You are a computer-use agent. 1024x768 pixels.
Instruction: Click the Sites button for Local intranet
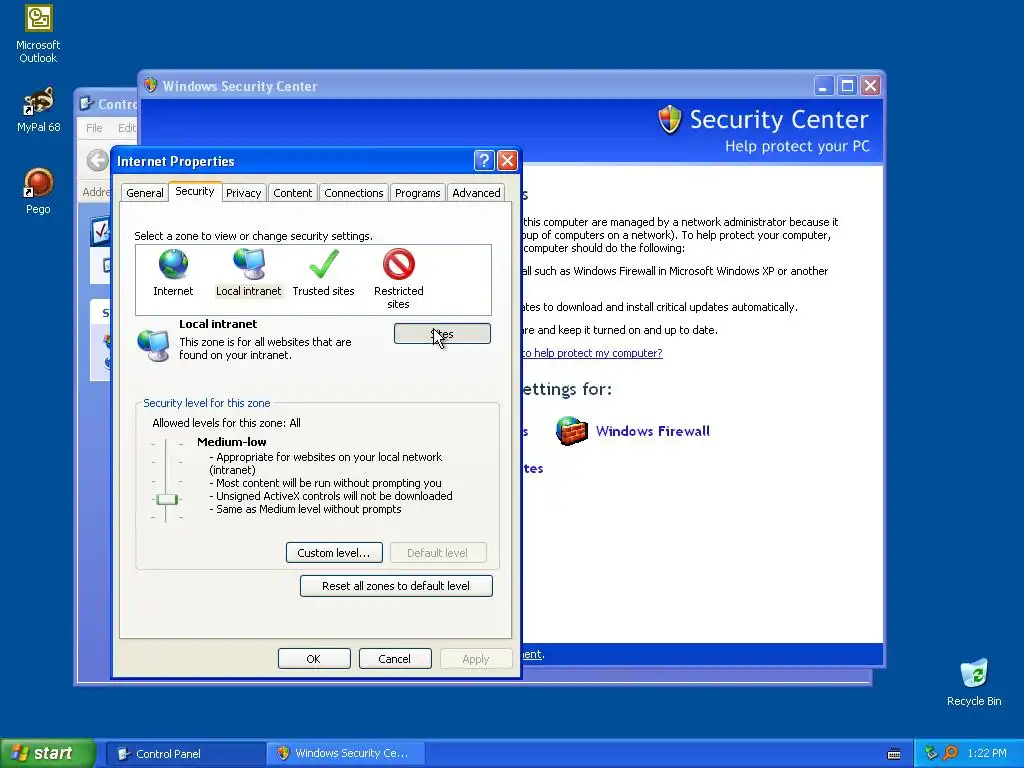coord(442,334)
